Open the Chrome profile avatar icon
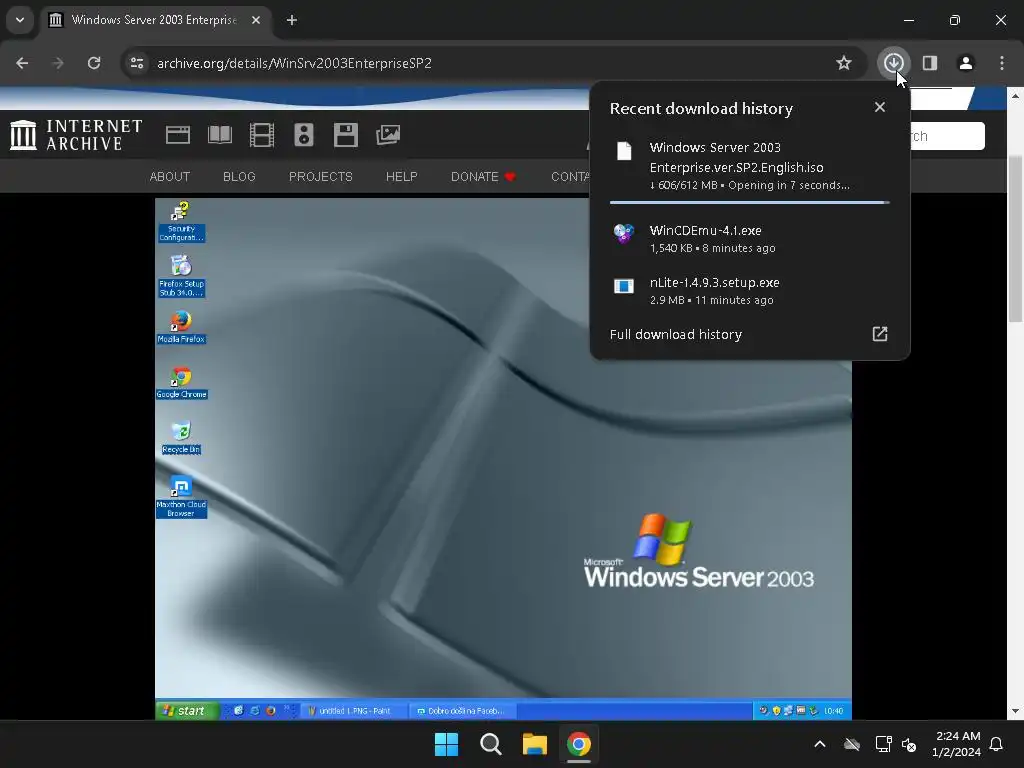The height and width of the screenshot is (768, 1024). click(x=965, y=63)
